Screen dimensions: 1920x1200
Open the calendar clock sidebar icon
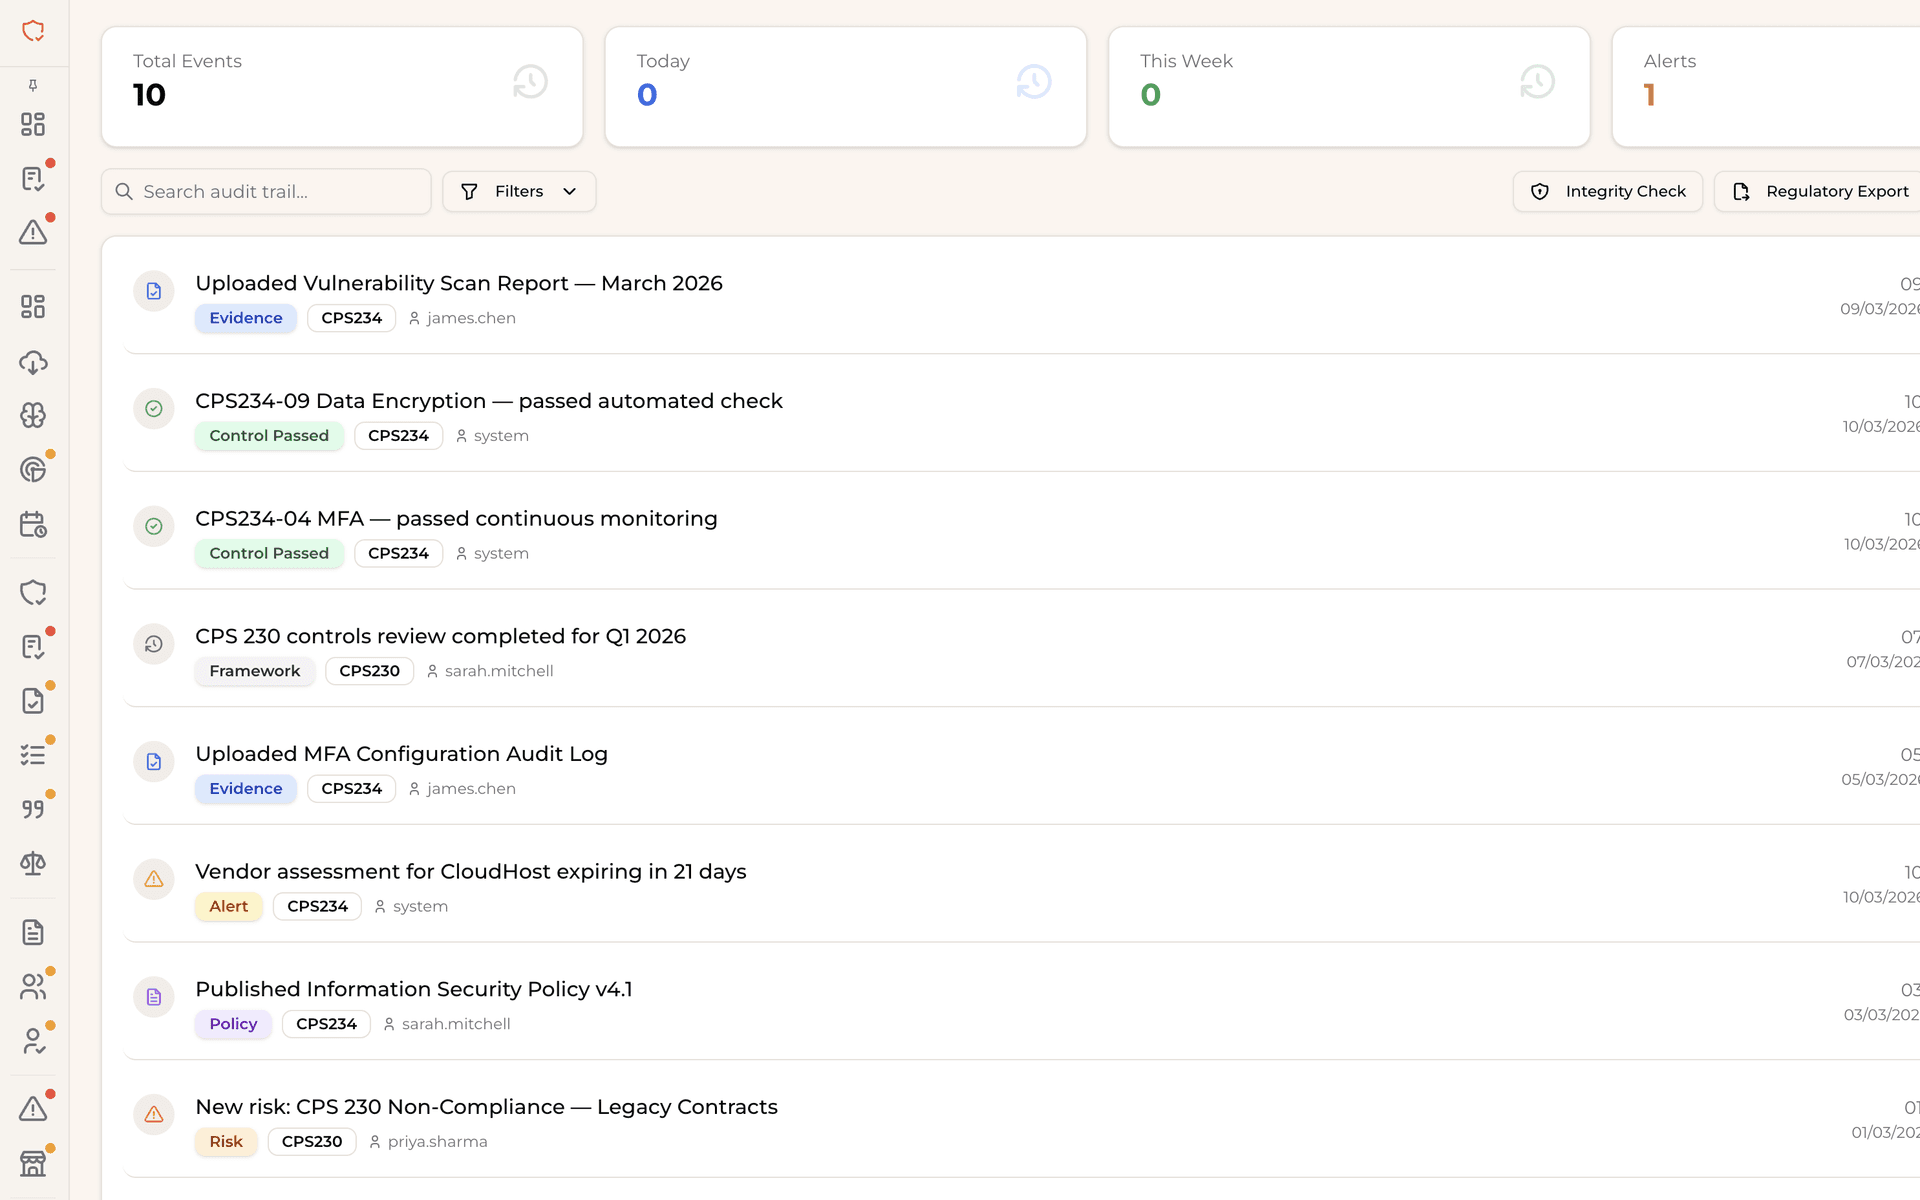(x=33, y=524)
